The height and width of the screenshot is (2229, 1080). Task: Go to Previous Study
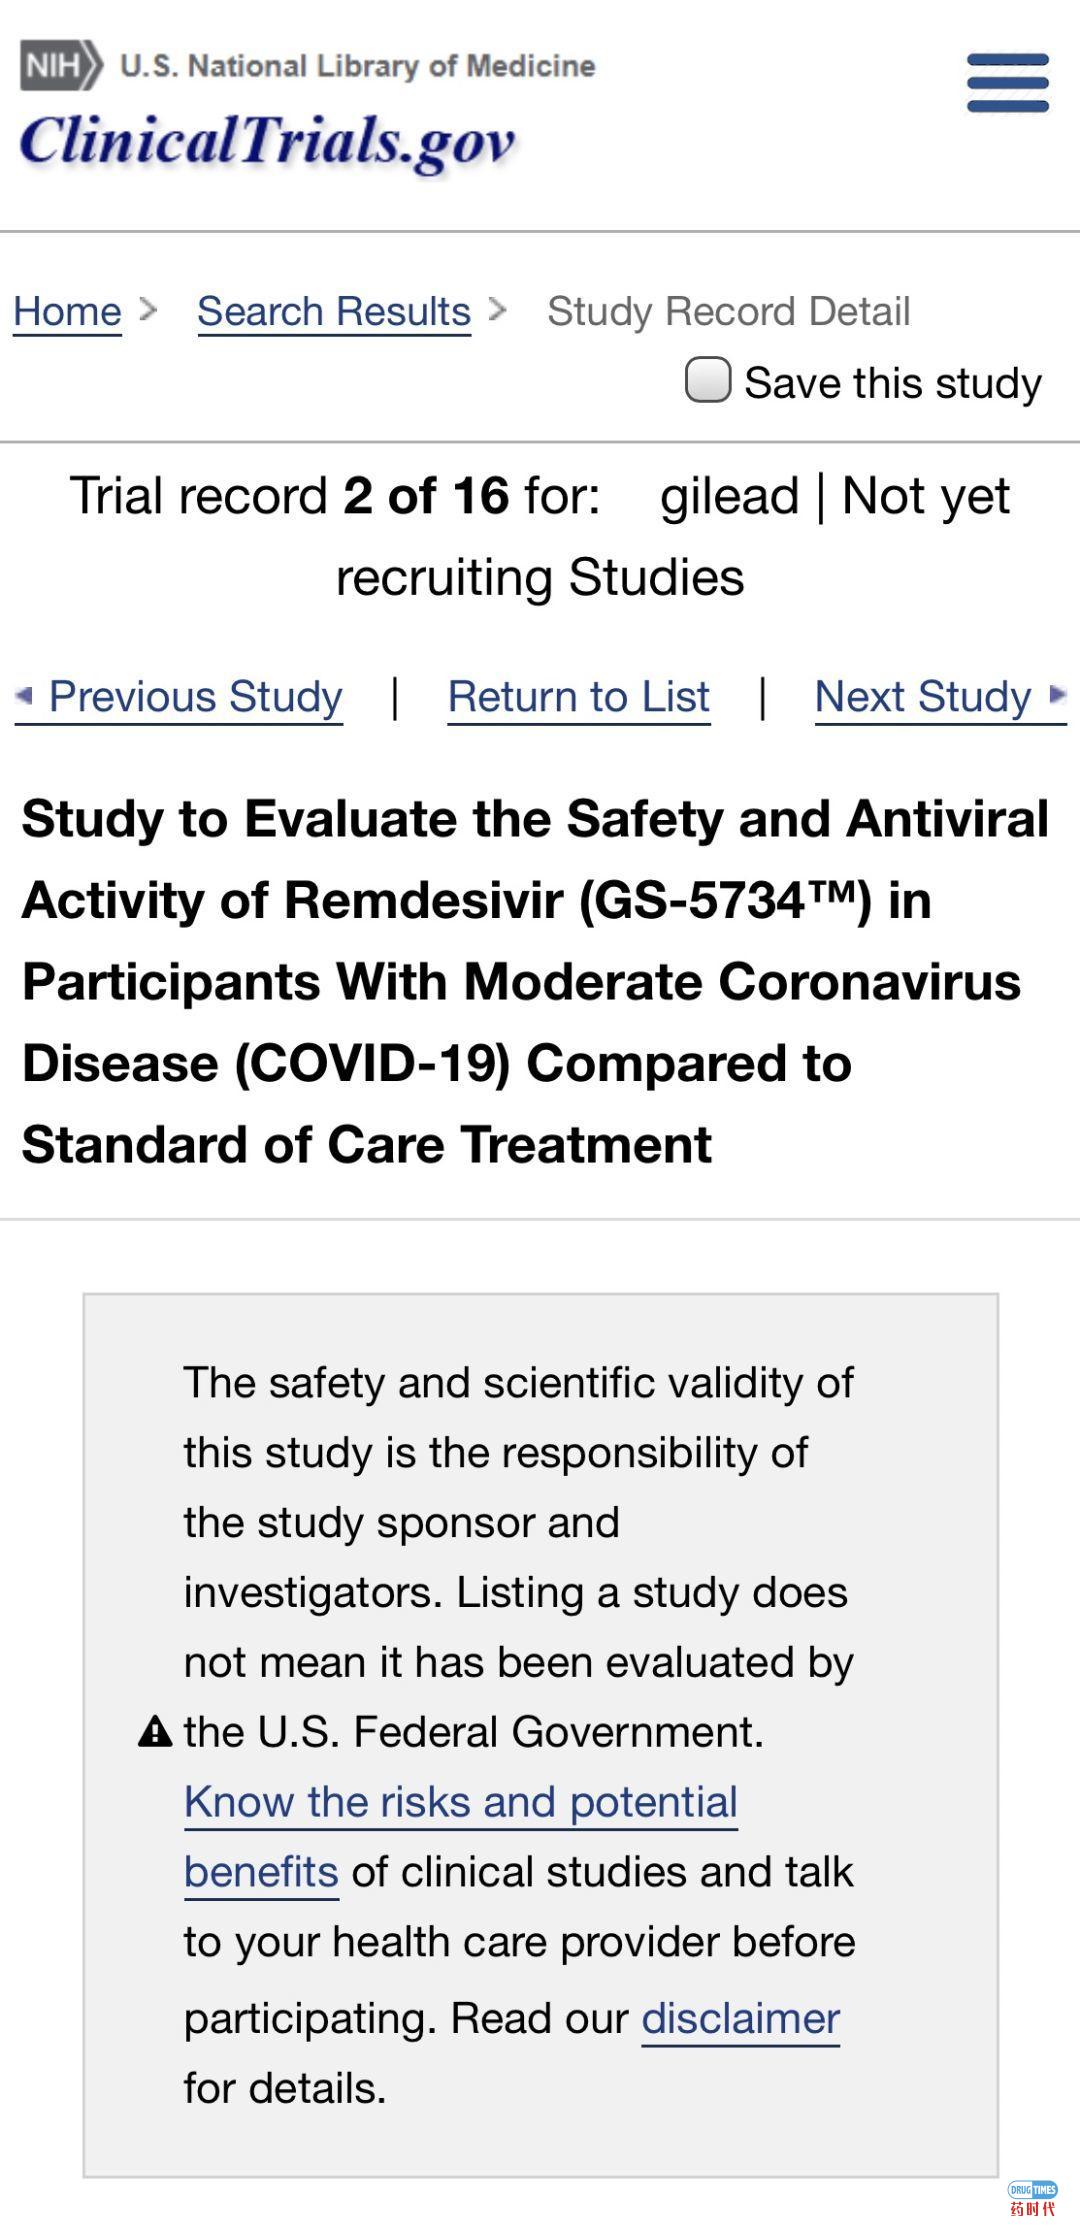pyautogui.click(x=196, y=696)
